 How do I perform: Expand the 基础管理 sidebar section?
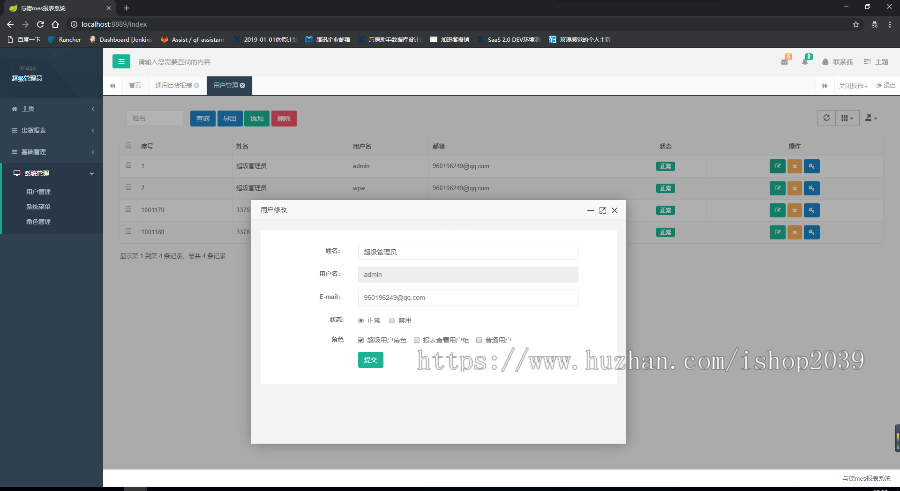[52, 152]
